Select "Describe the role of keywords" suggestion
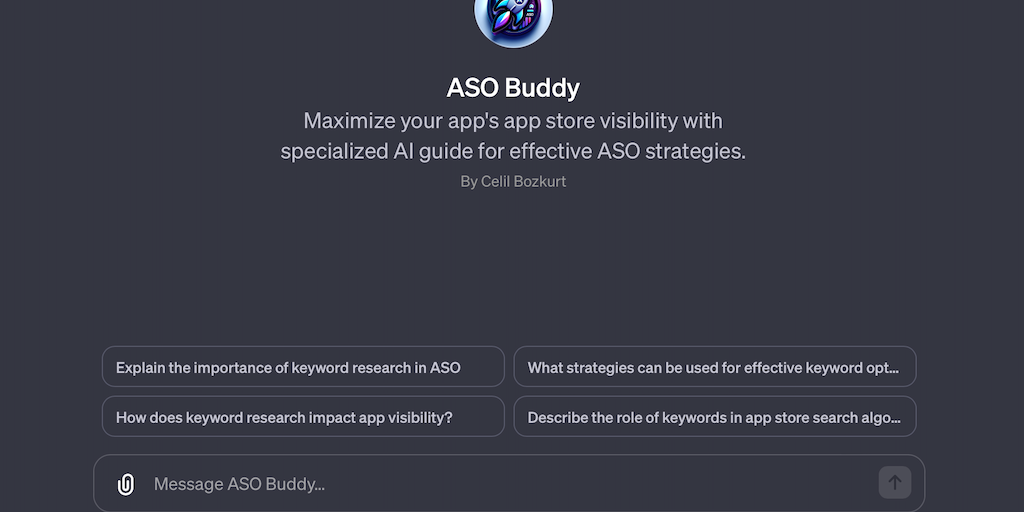The height and width of the screenshot is (512, 1024). (714, 417)
